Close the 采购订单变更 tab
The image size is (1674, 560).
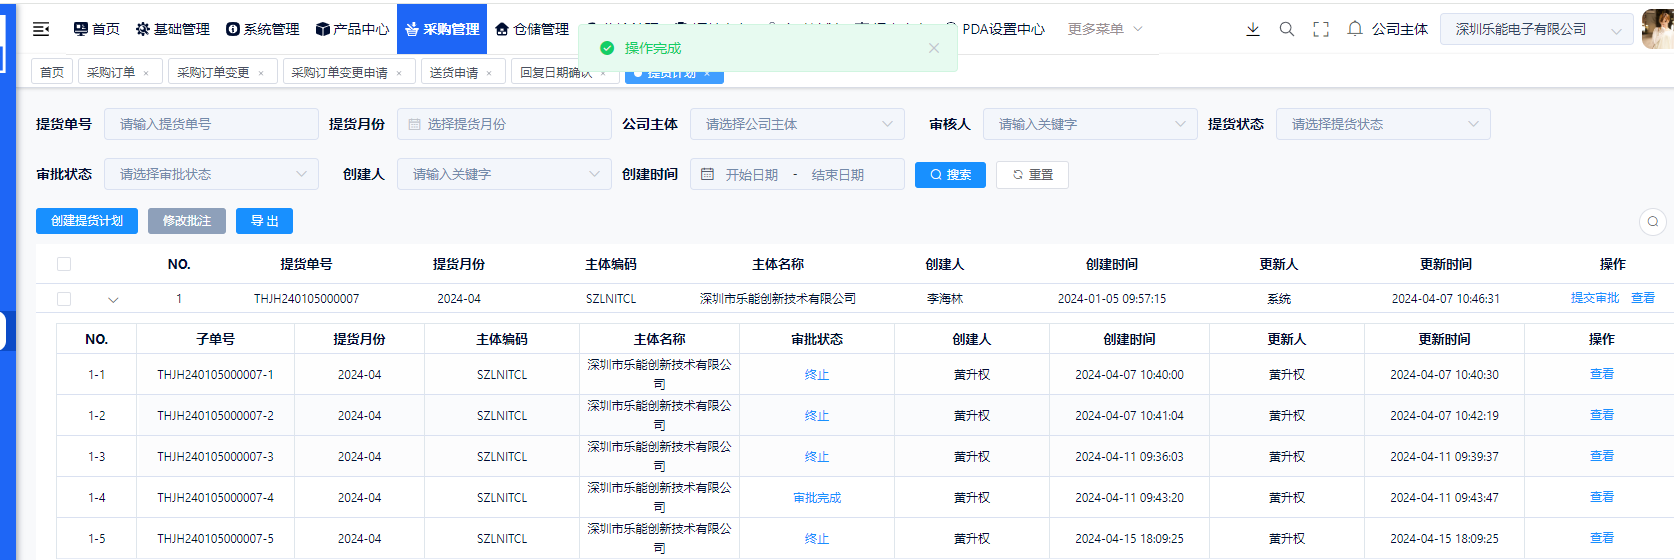pos(261,73)
